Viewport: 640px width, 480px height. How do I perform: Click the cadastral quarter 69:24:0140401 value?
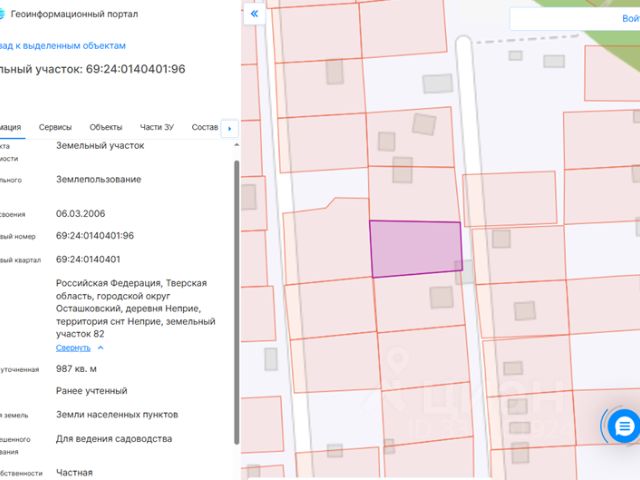click(x=88, y=259)
